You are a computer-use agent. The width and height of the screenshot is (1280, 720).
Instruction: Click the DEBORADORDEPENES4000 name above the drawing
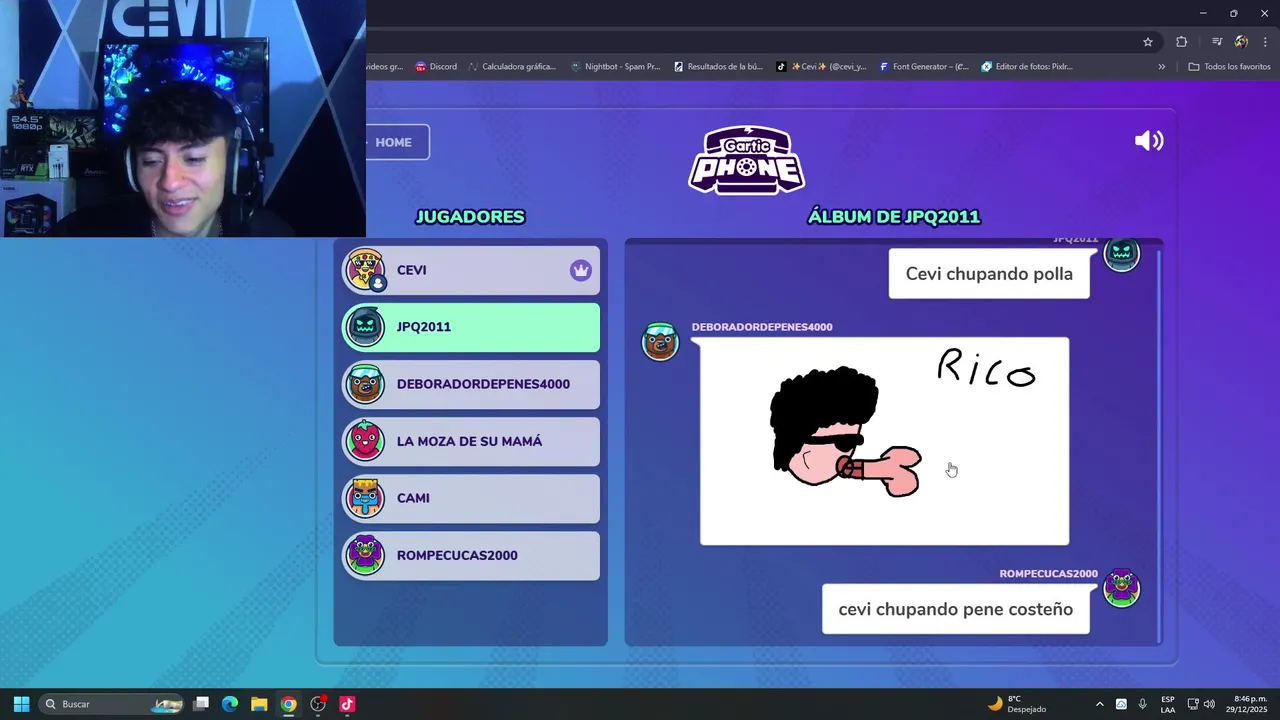[762, 327]
